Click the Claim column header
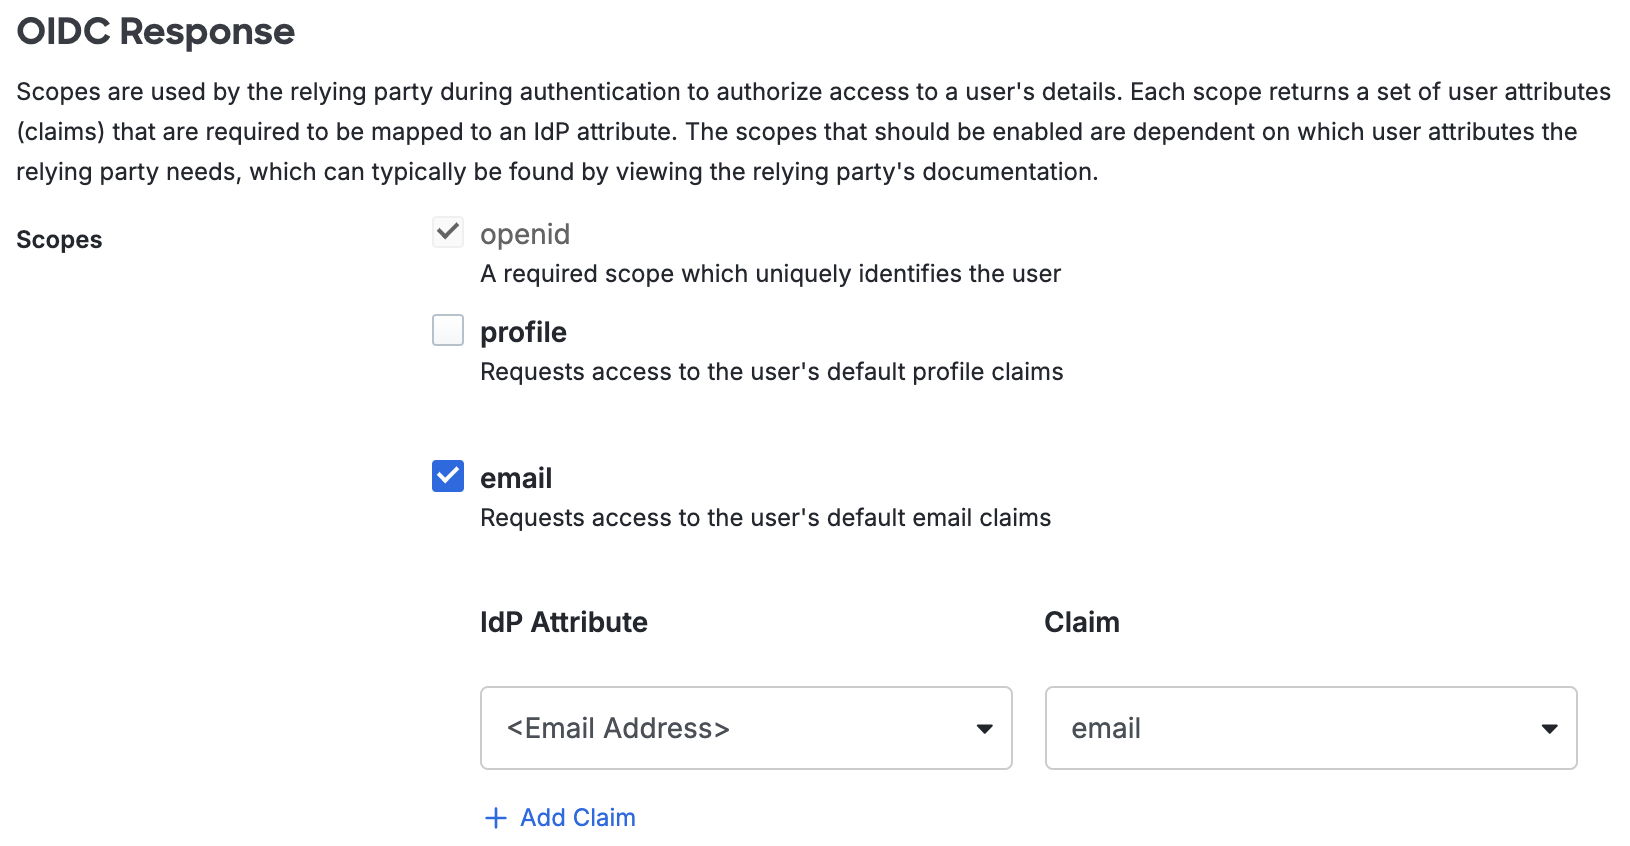Viewport: 1630px width, 846px height. (x=1082, y=622)
